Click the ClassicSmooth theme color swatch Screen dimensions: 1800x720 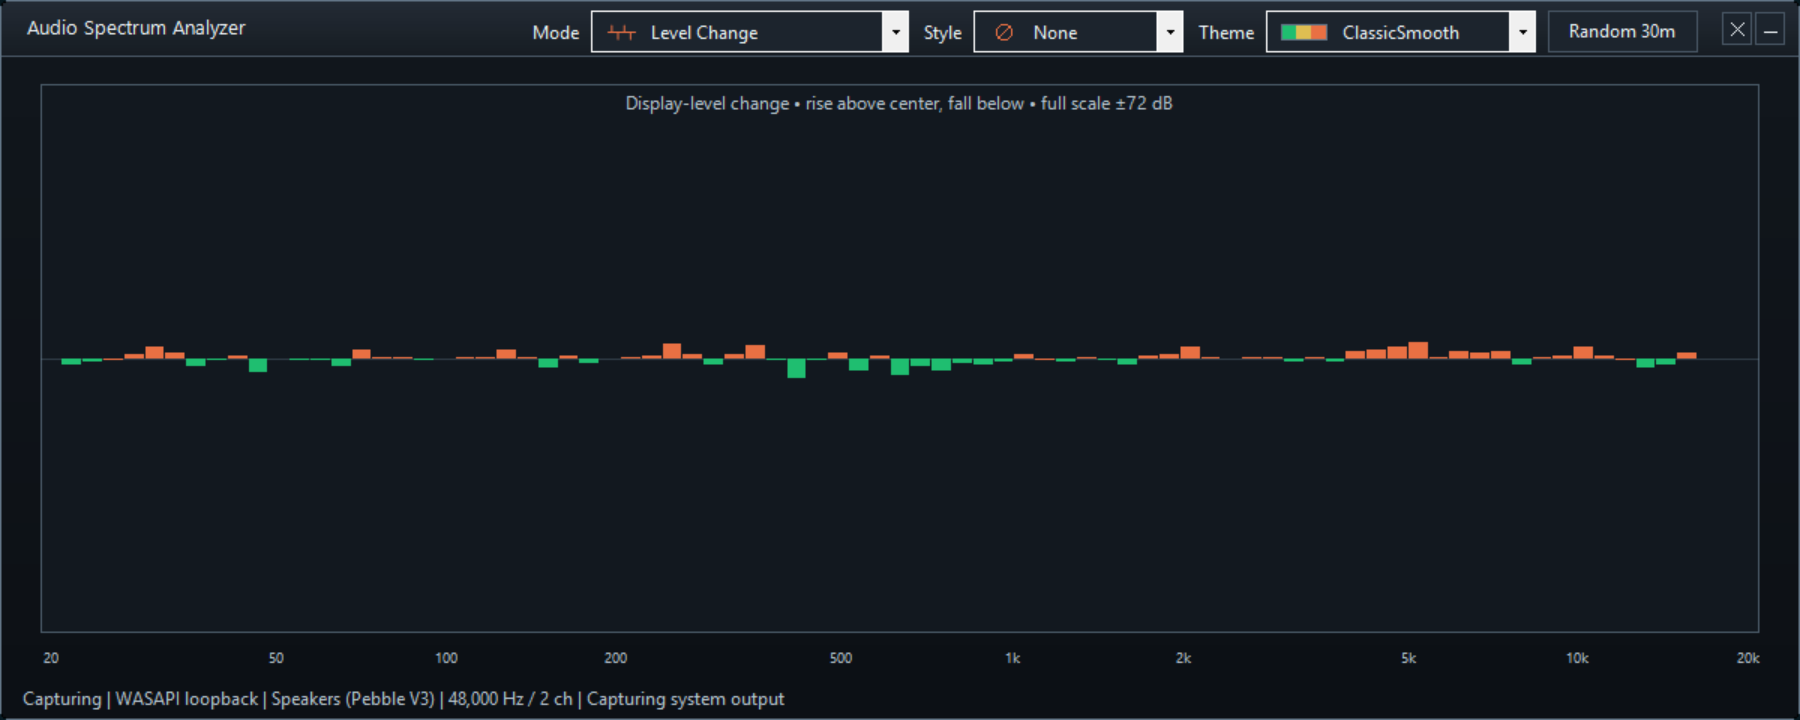point(1304,32)
